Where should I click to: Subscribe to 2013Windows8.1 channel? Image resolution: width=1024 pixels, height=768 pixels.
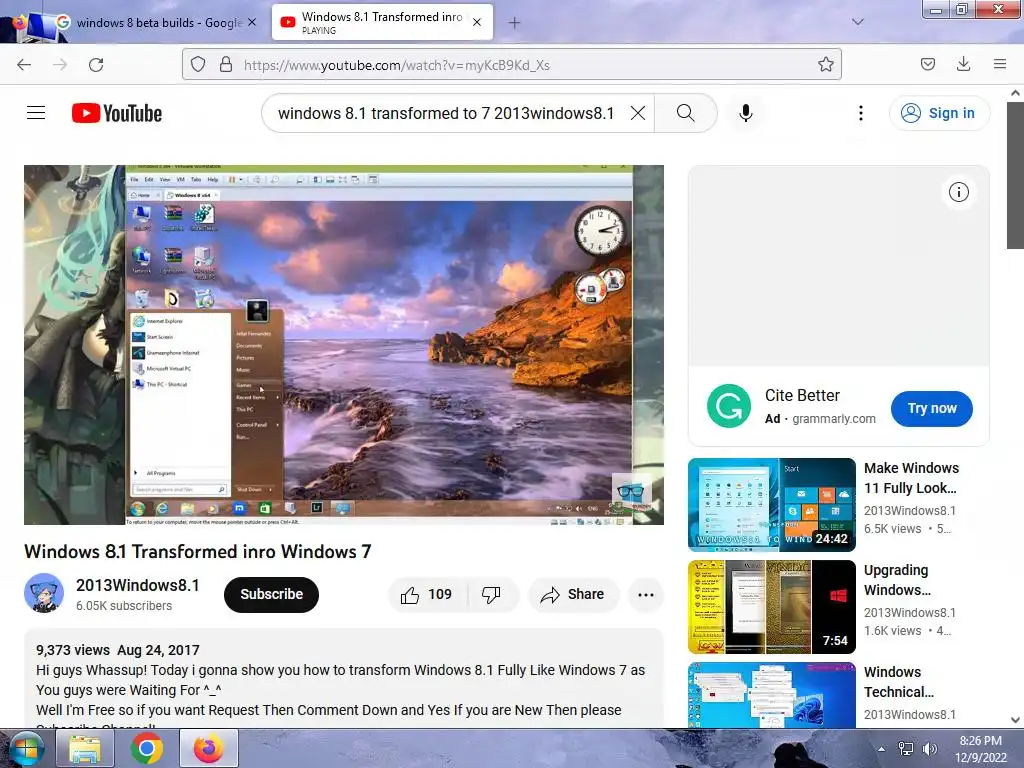[271, 594]
